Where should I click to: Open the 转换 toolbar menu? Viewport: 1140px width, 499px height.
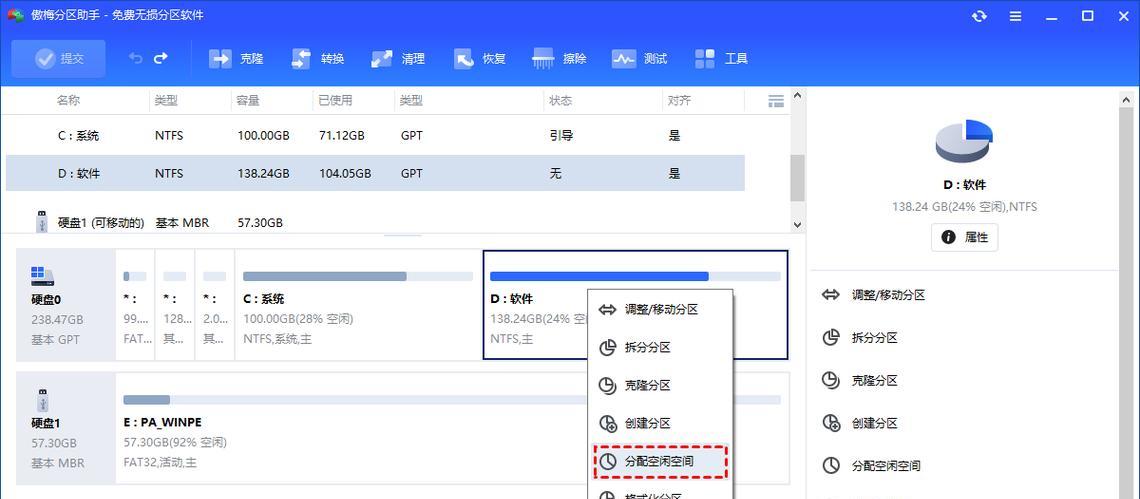(318, 59)
